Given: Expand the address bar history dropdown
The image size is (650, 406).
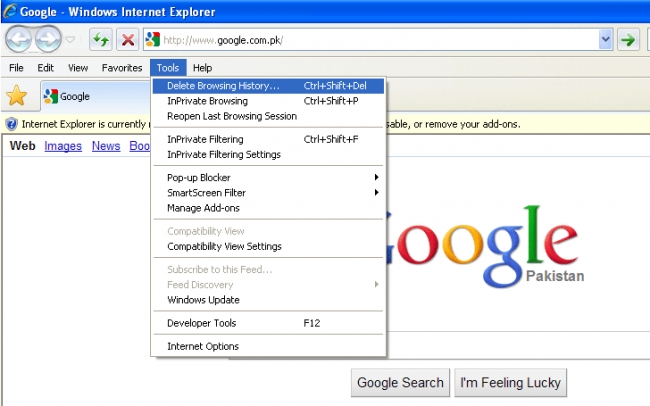Looking at the screenshot, I should [x=606, y=40].
